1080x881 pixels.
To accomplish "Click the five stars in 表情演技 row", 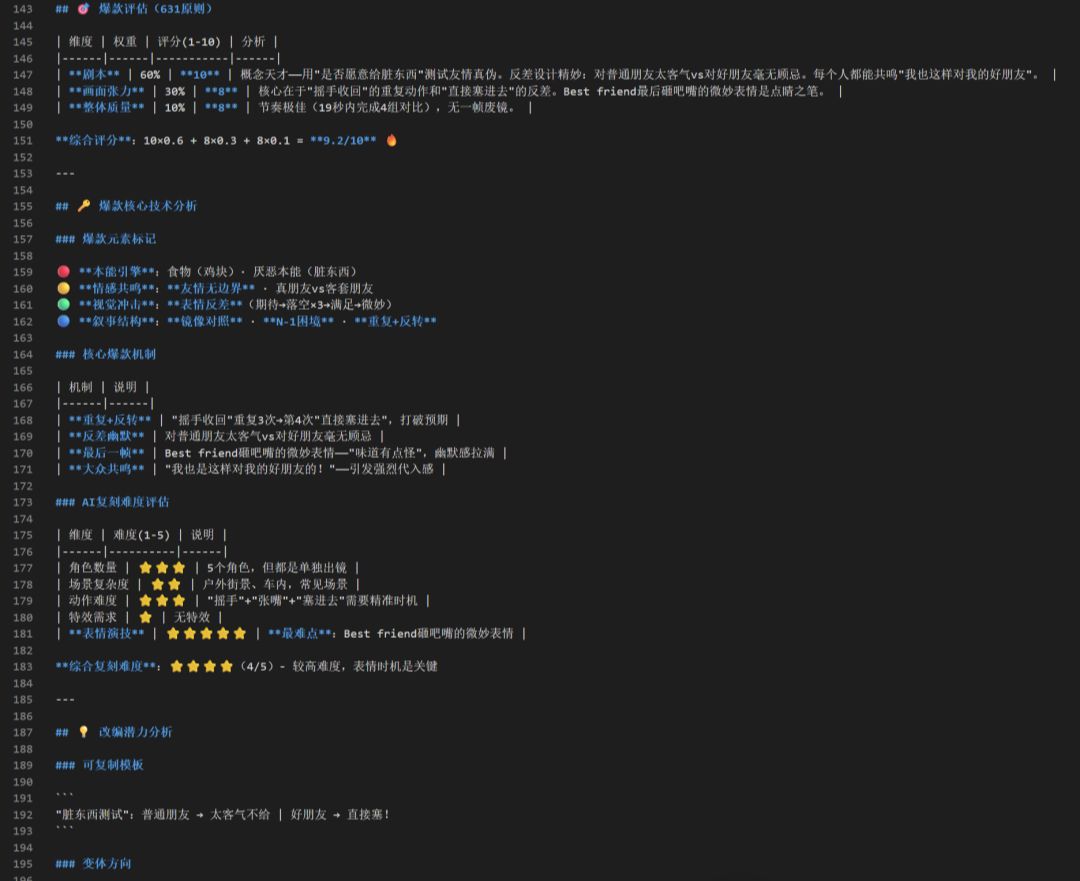I will click(205, 634).
